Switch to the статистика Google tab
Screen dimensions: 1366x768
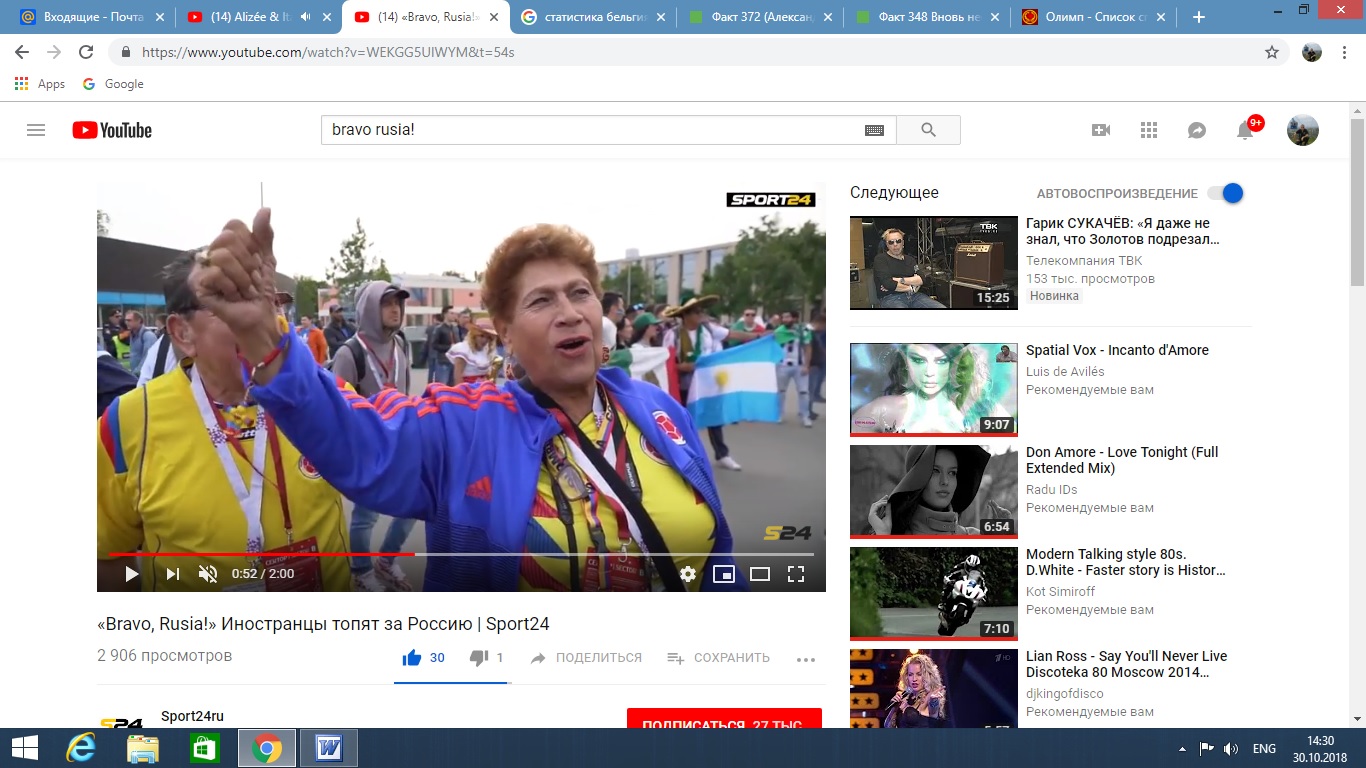pos(592,17)
